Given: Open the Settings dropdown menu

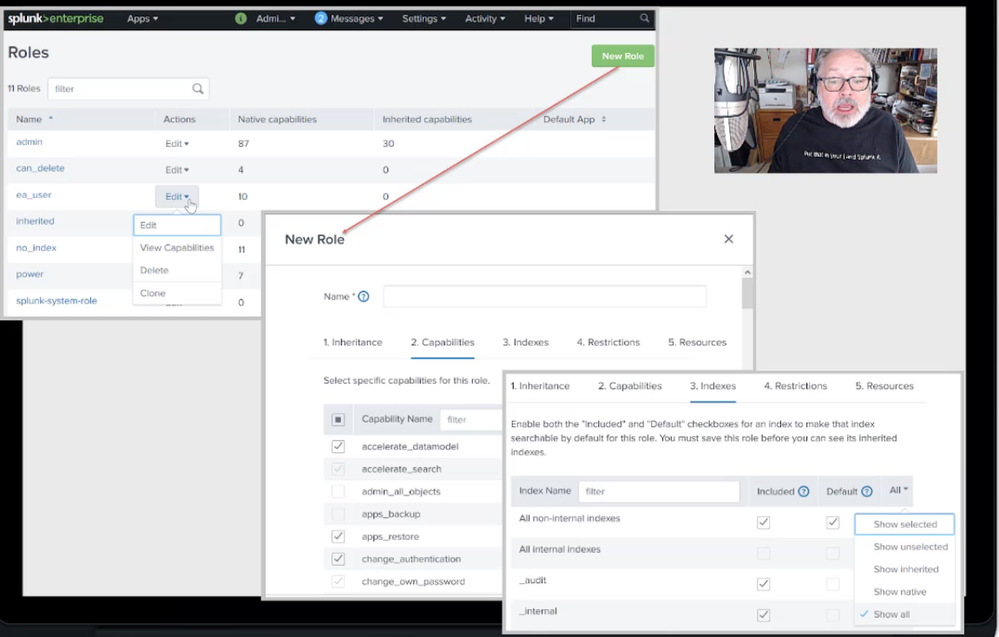Looking at the screenshot, I should [x=424, y=18].
